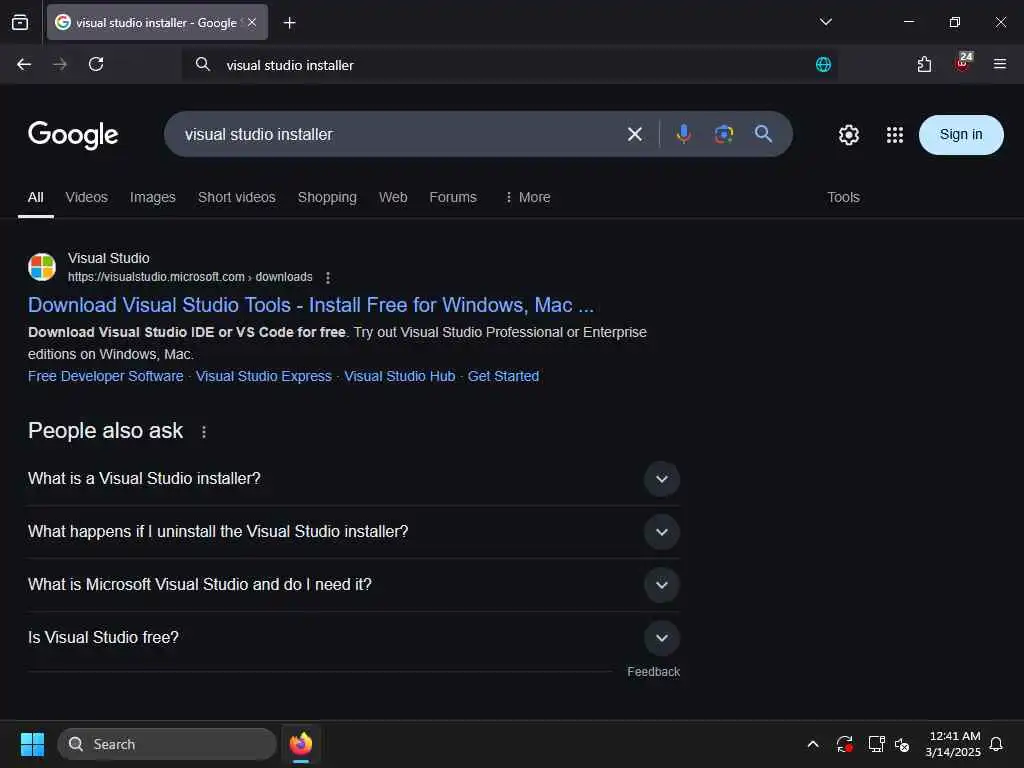1024x768 pixels.
Task: Click the Google logo
Action: click(73, 135)
